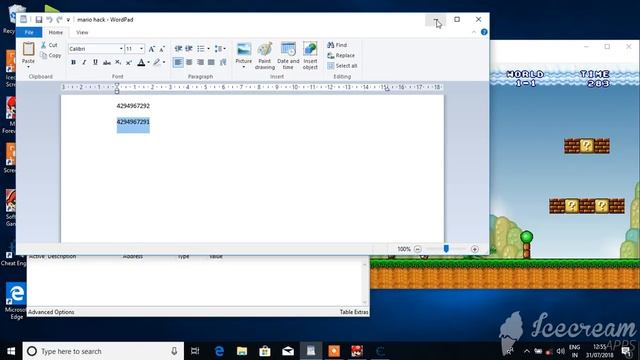Open Task View from the taskbar
The width and height of the screenshot is (640, 360).
195,351
